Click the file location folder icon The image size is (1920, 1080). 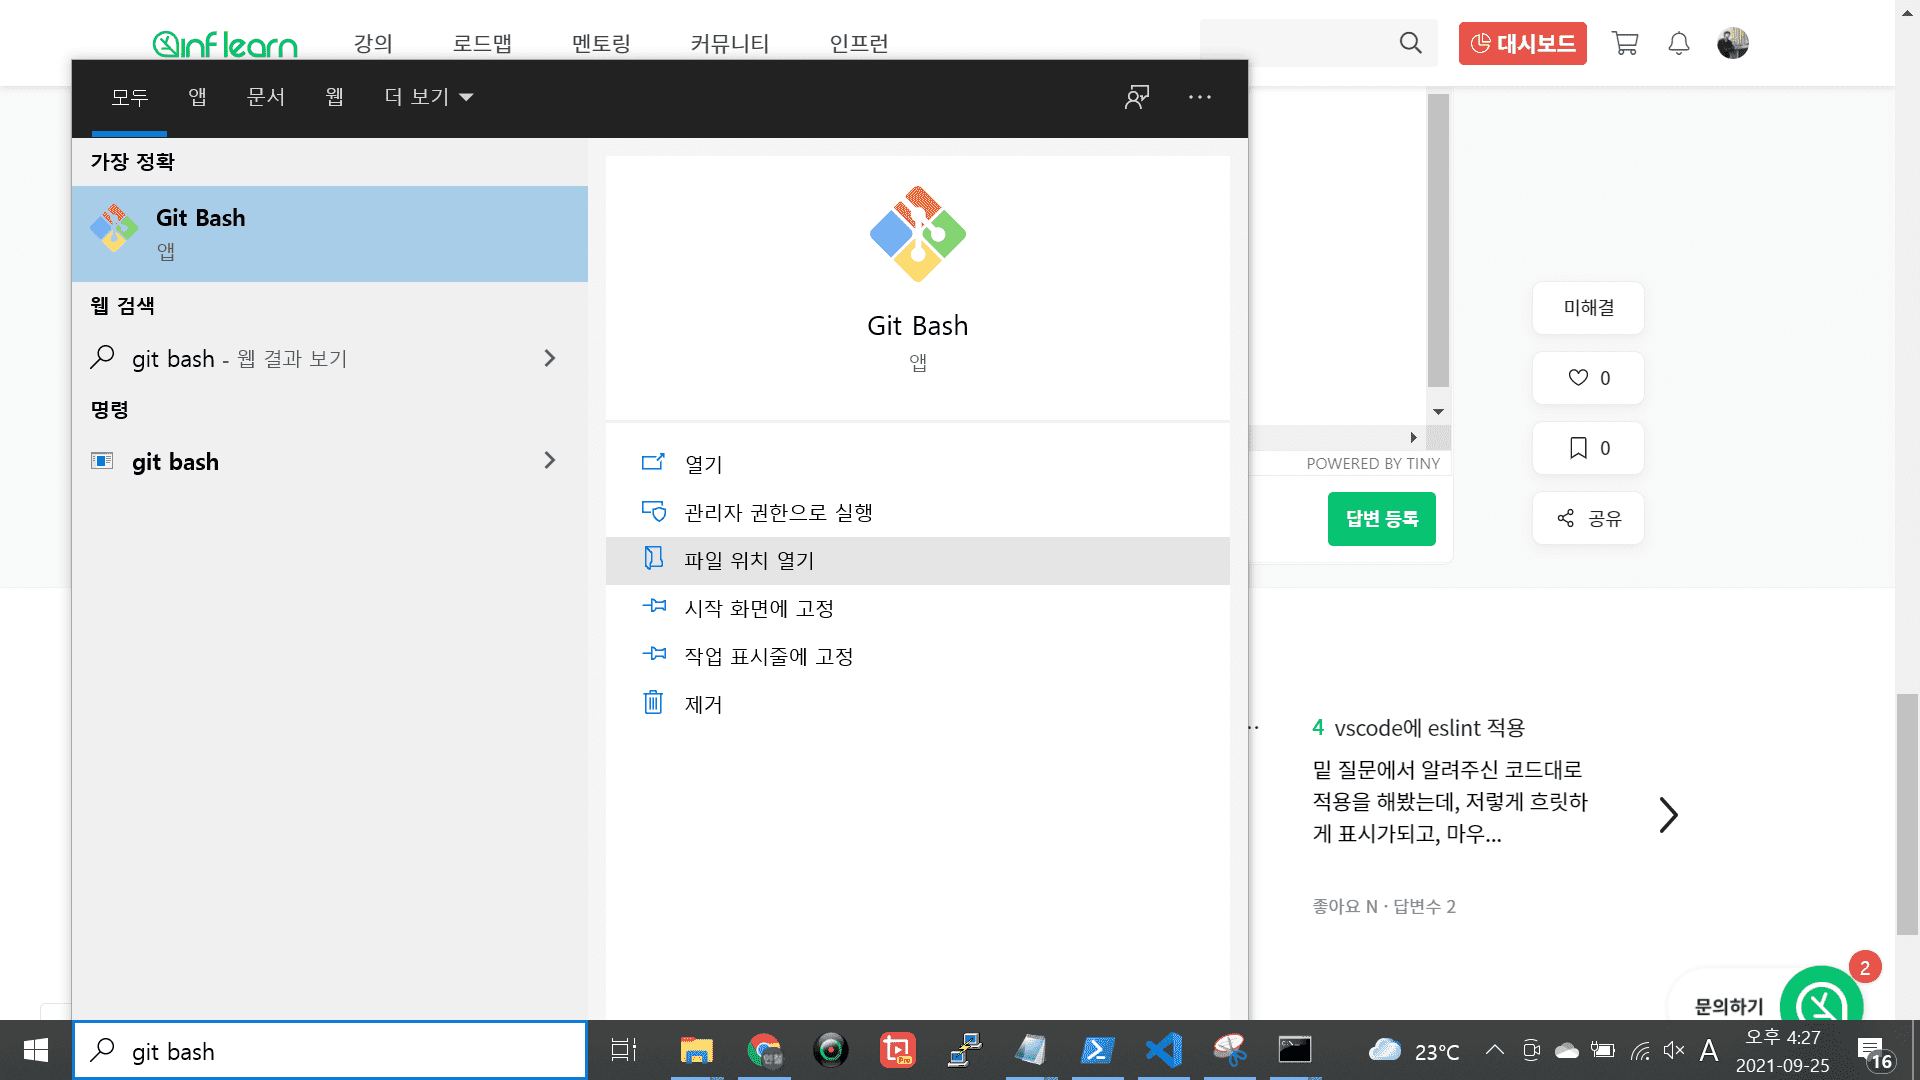(x=653, y=558)
